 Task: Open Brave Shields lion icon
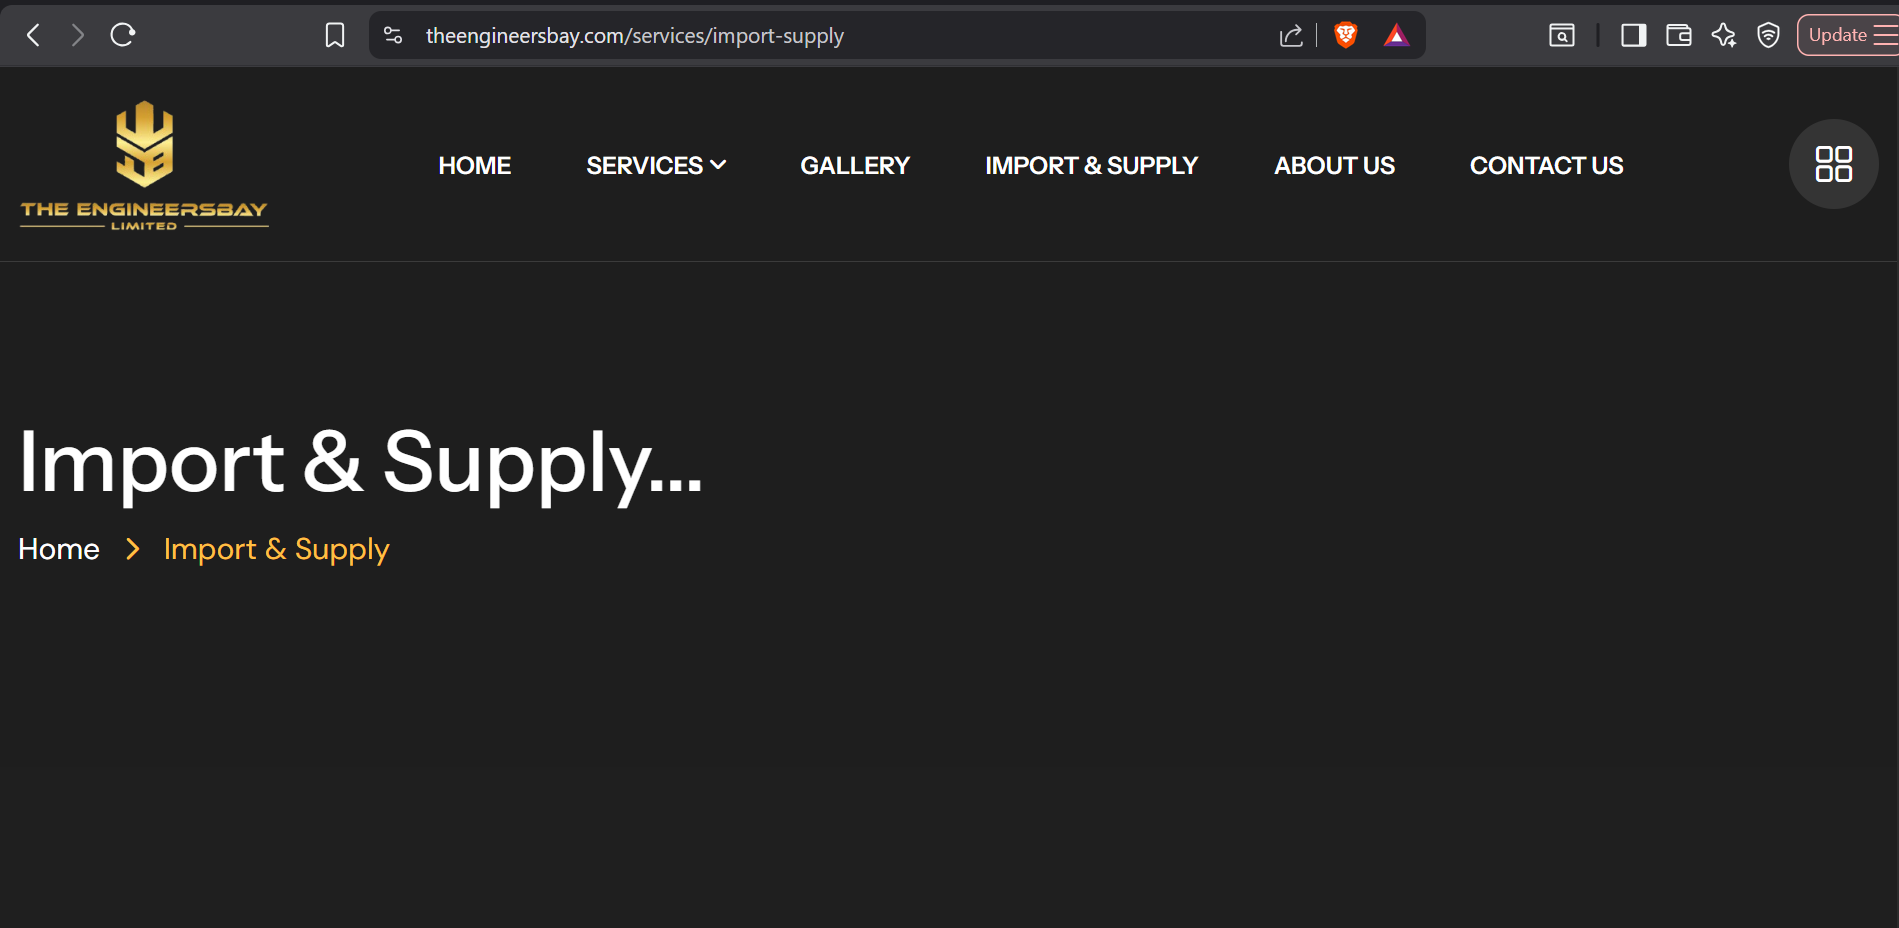pos(1346,36)
